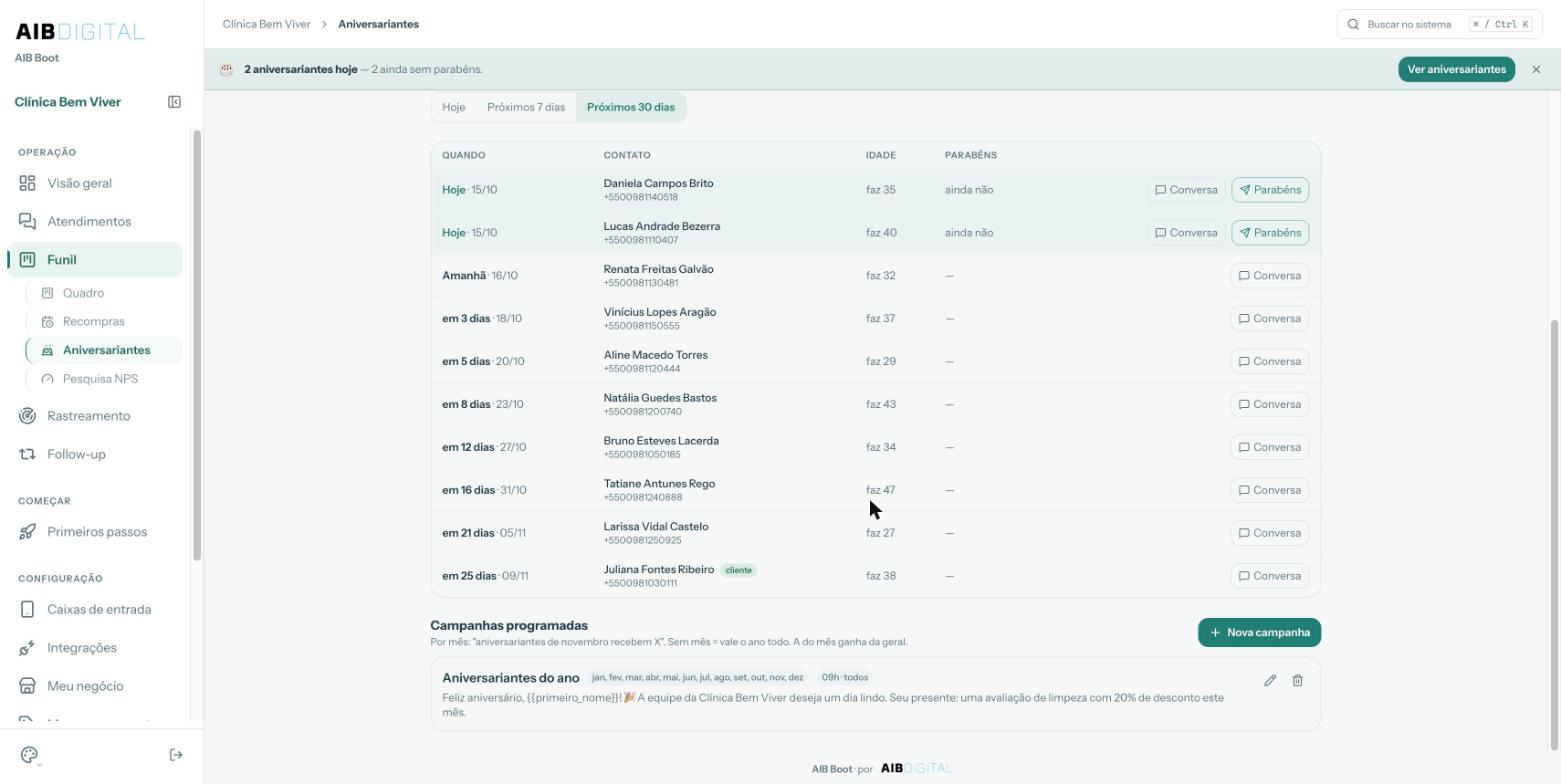
Task: Open Primeiros passos rocket item
Action: click(x=95, y=532)
